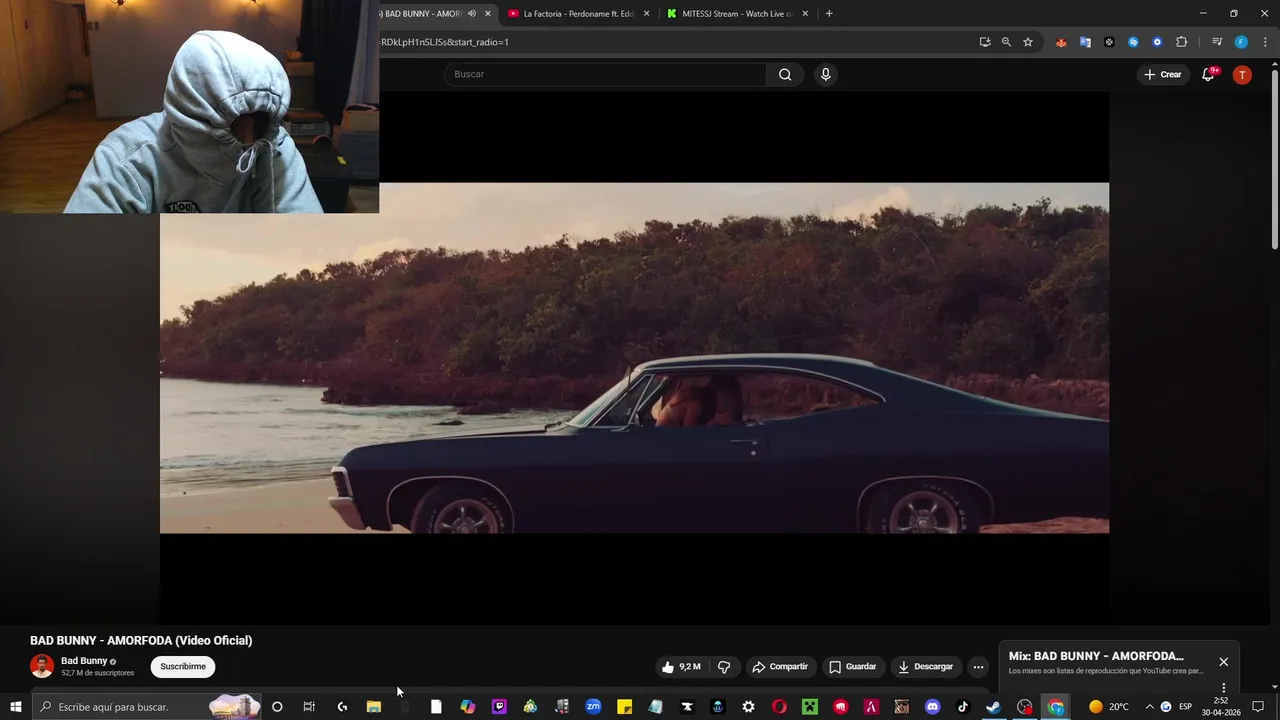This screenshot has height=720, width=1280.
Task: Open the Chrome three-dot menu
Action: pos(1266,42)
